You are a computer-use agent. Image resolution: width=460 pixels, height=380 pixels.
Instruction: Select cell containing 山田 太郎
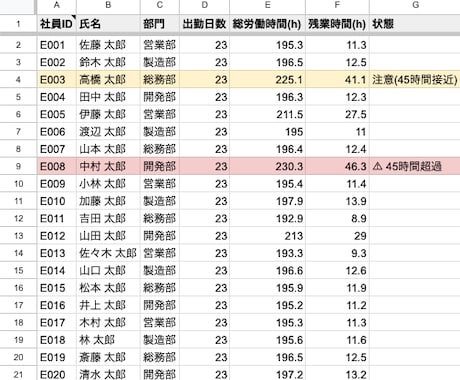point(108,235)
